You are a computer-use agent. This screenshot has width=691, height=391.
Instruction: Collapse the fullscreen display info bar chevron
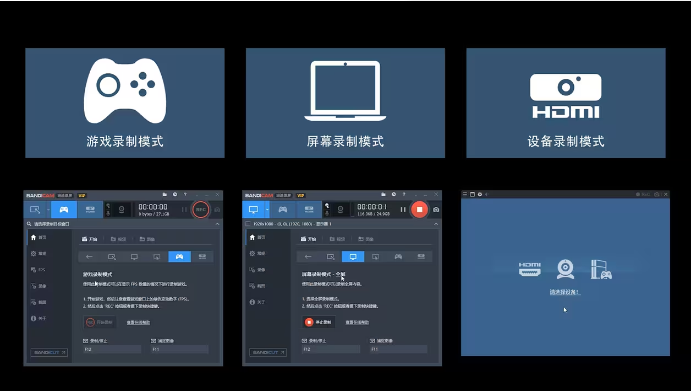(436, 224)
